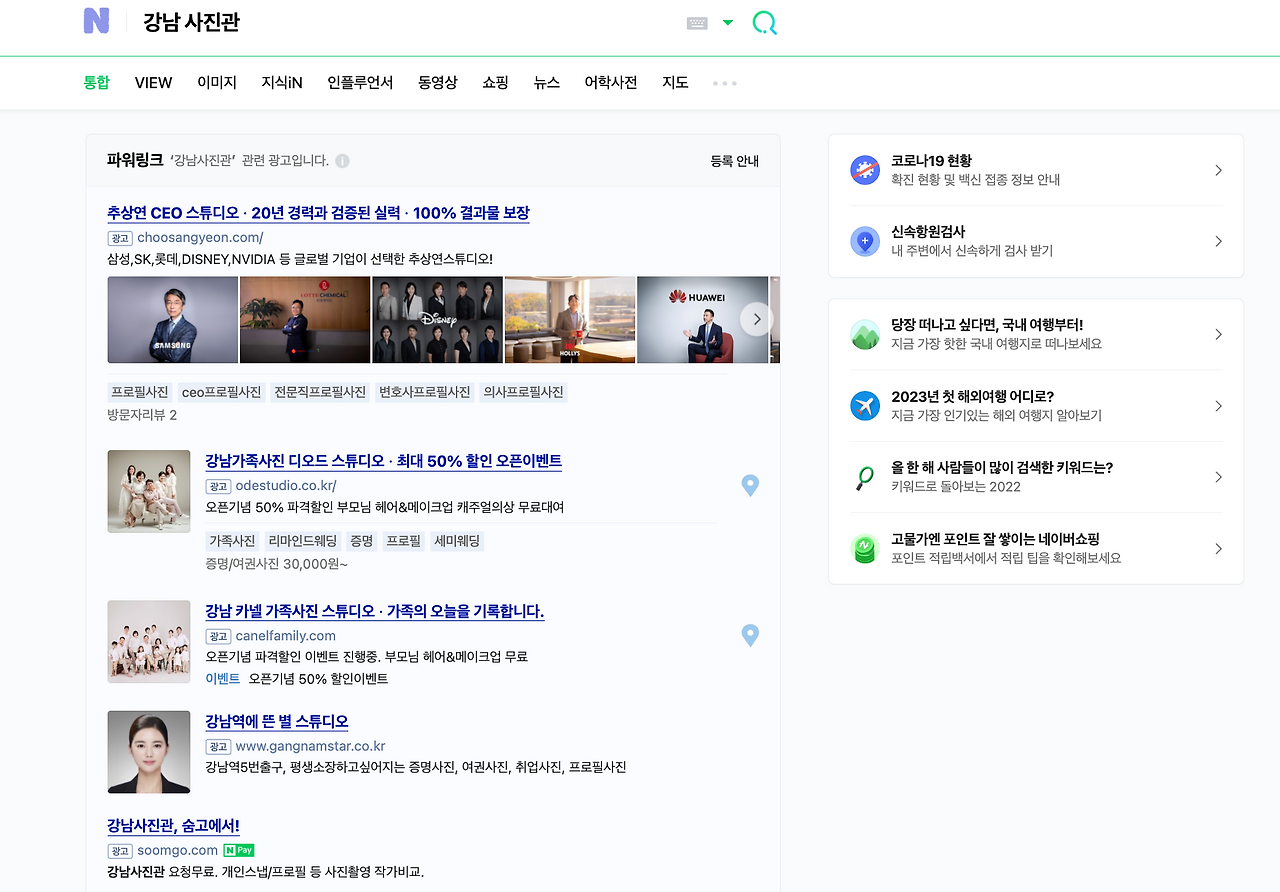
Task: Open the Disney group photo thumbnail
Action: (x=438, y=320)
